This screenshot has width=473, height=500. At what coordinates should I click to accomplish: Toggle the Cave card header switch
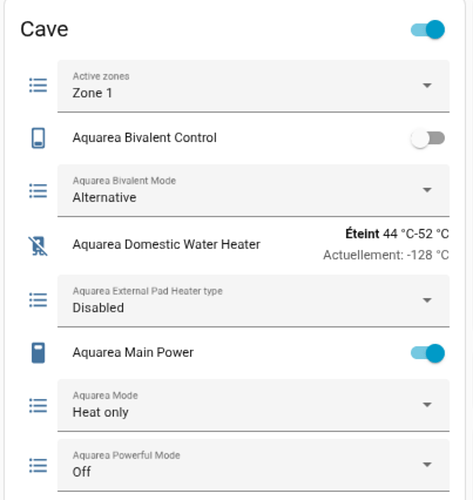coord(428,30)
